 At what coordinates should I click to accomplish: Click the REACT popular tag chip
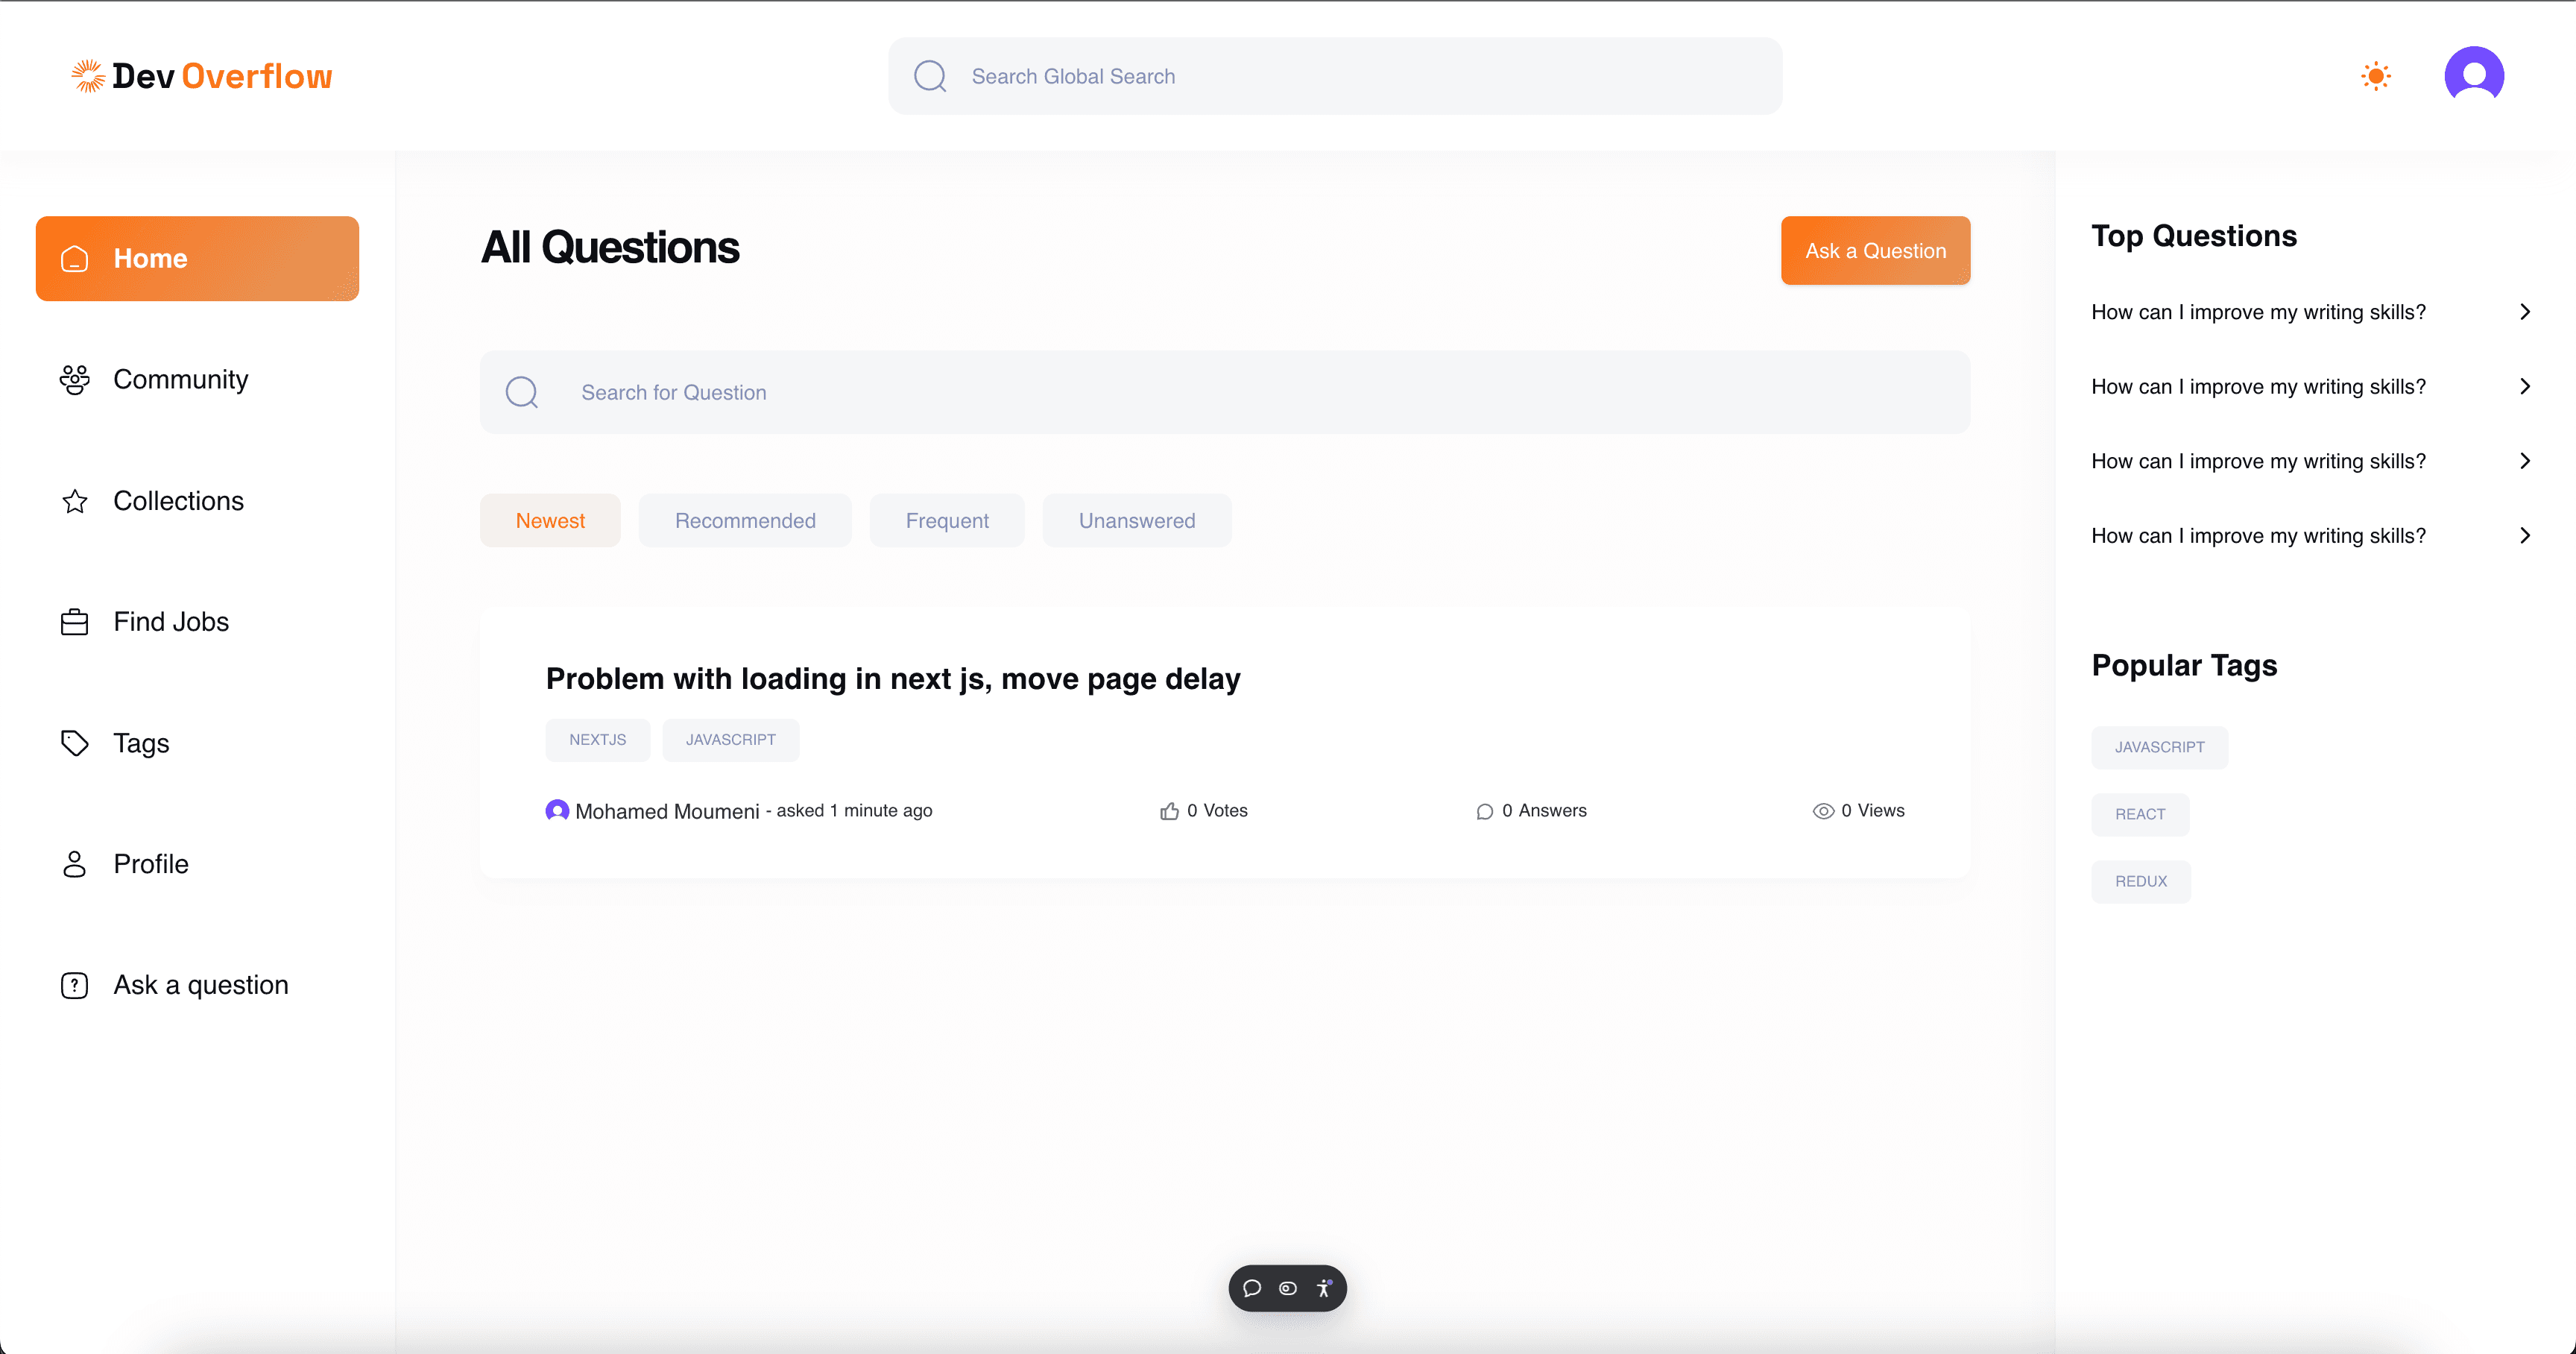[x=2140, y=814]
